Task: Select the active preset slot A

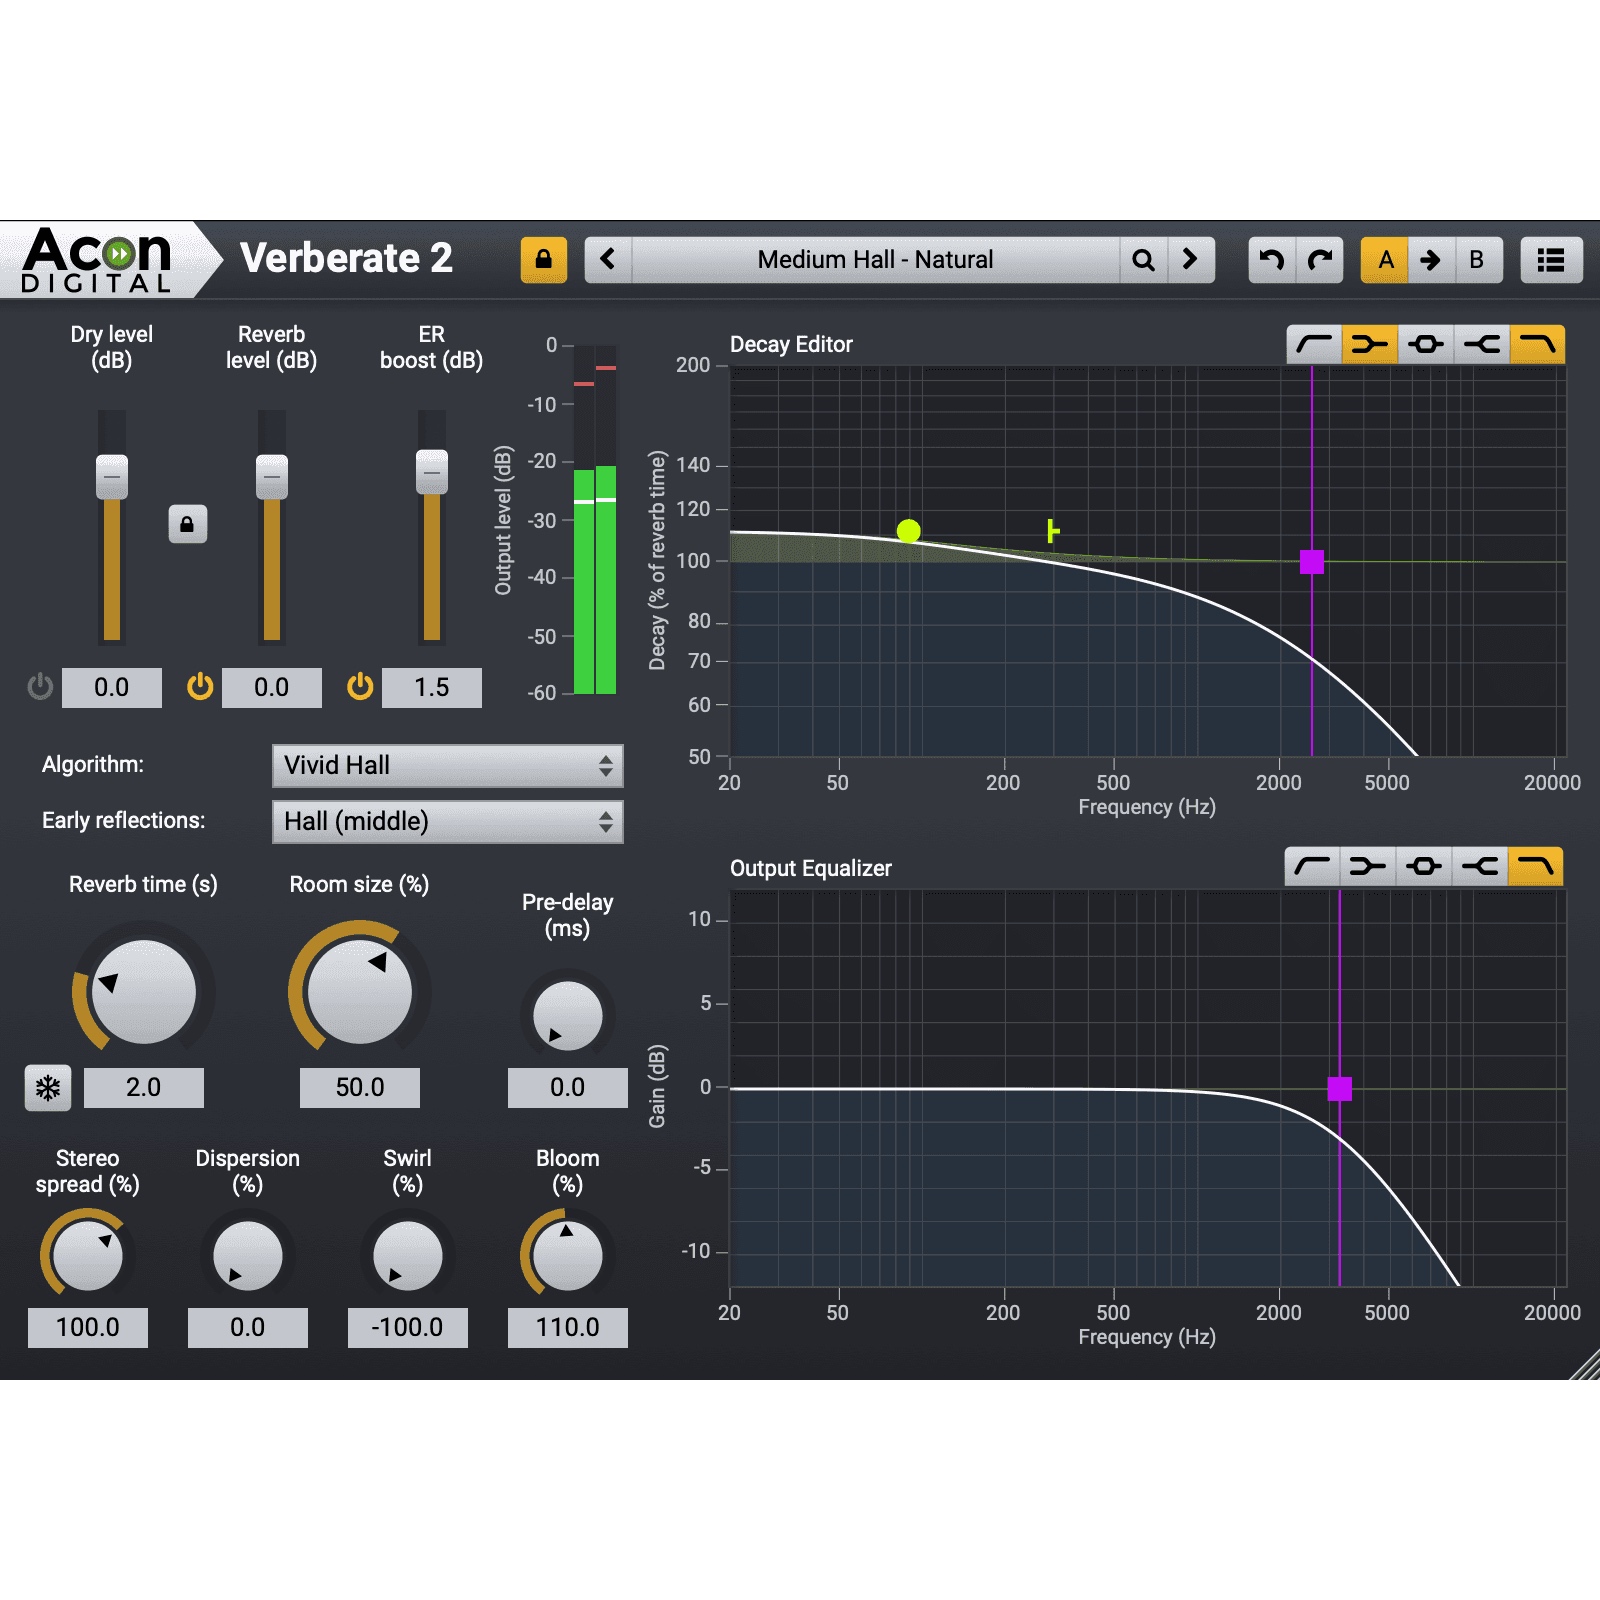Action: pyautogui.click(x=1386, y=260)
